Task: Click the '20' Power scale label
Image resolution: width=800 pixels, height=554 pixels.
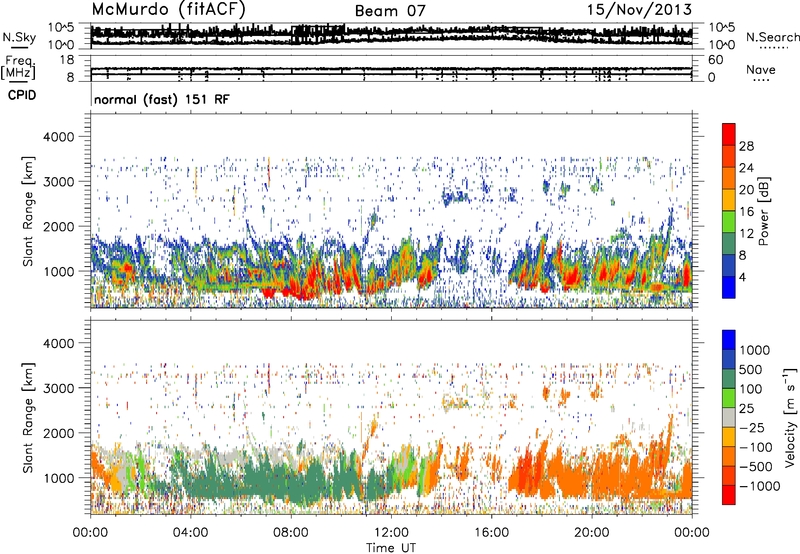Action: point(746,190)
